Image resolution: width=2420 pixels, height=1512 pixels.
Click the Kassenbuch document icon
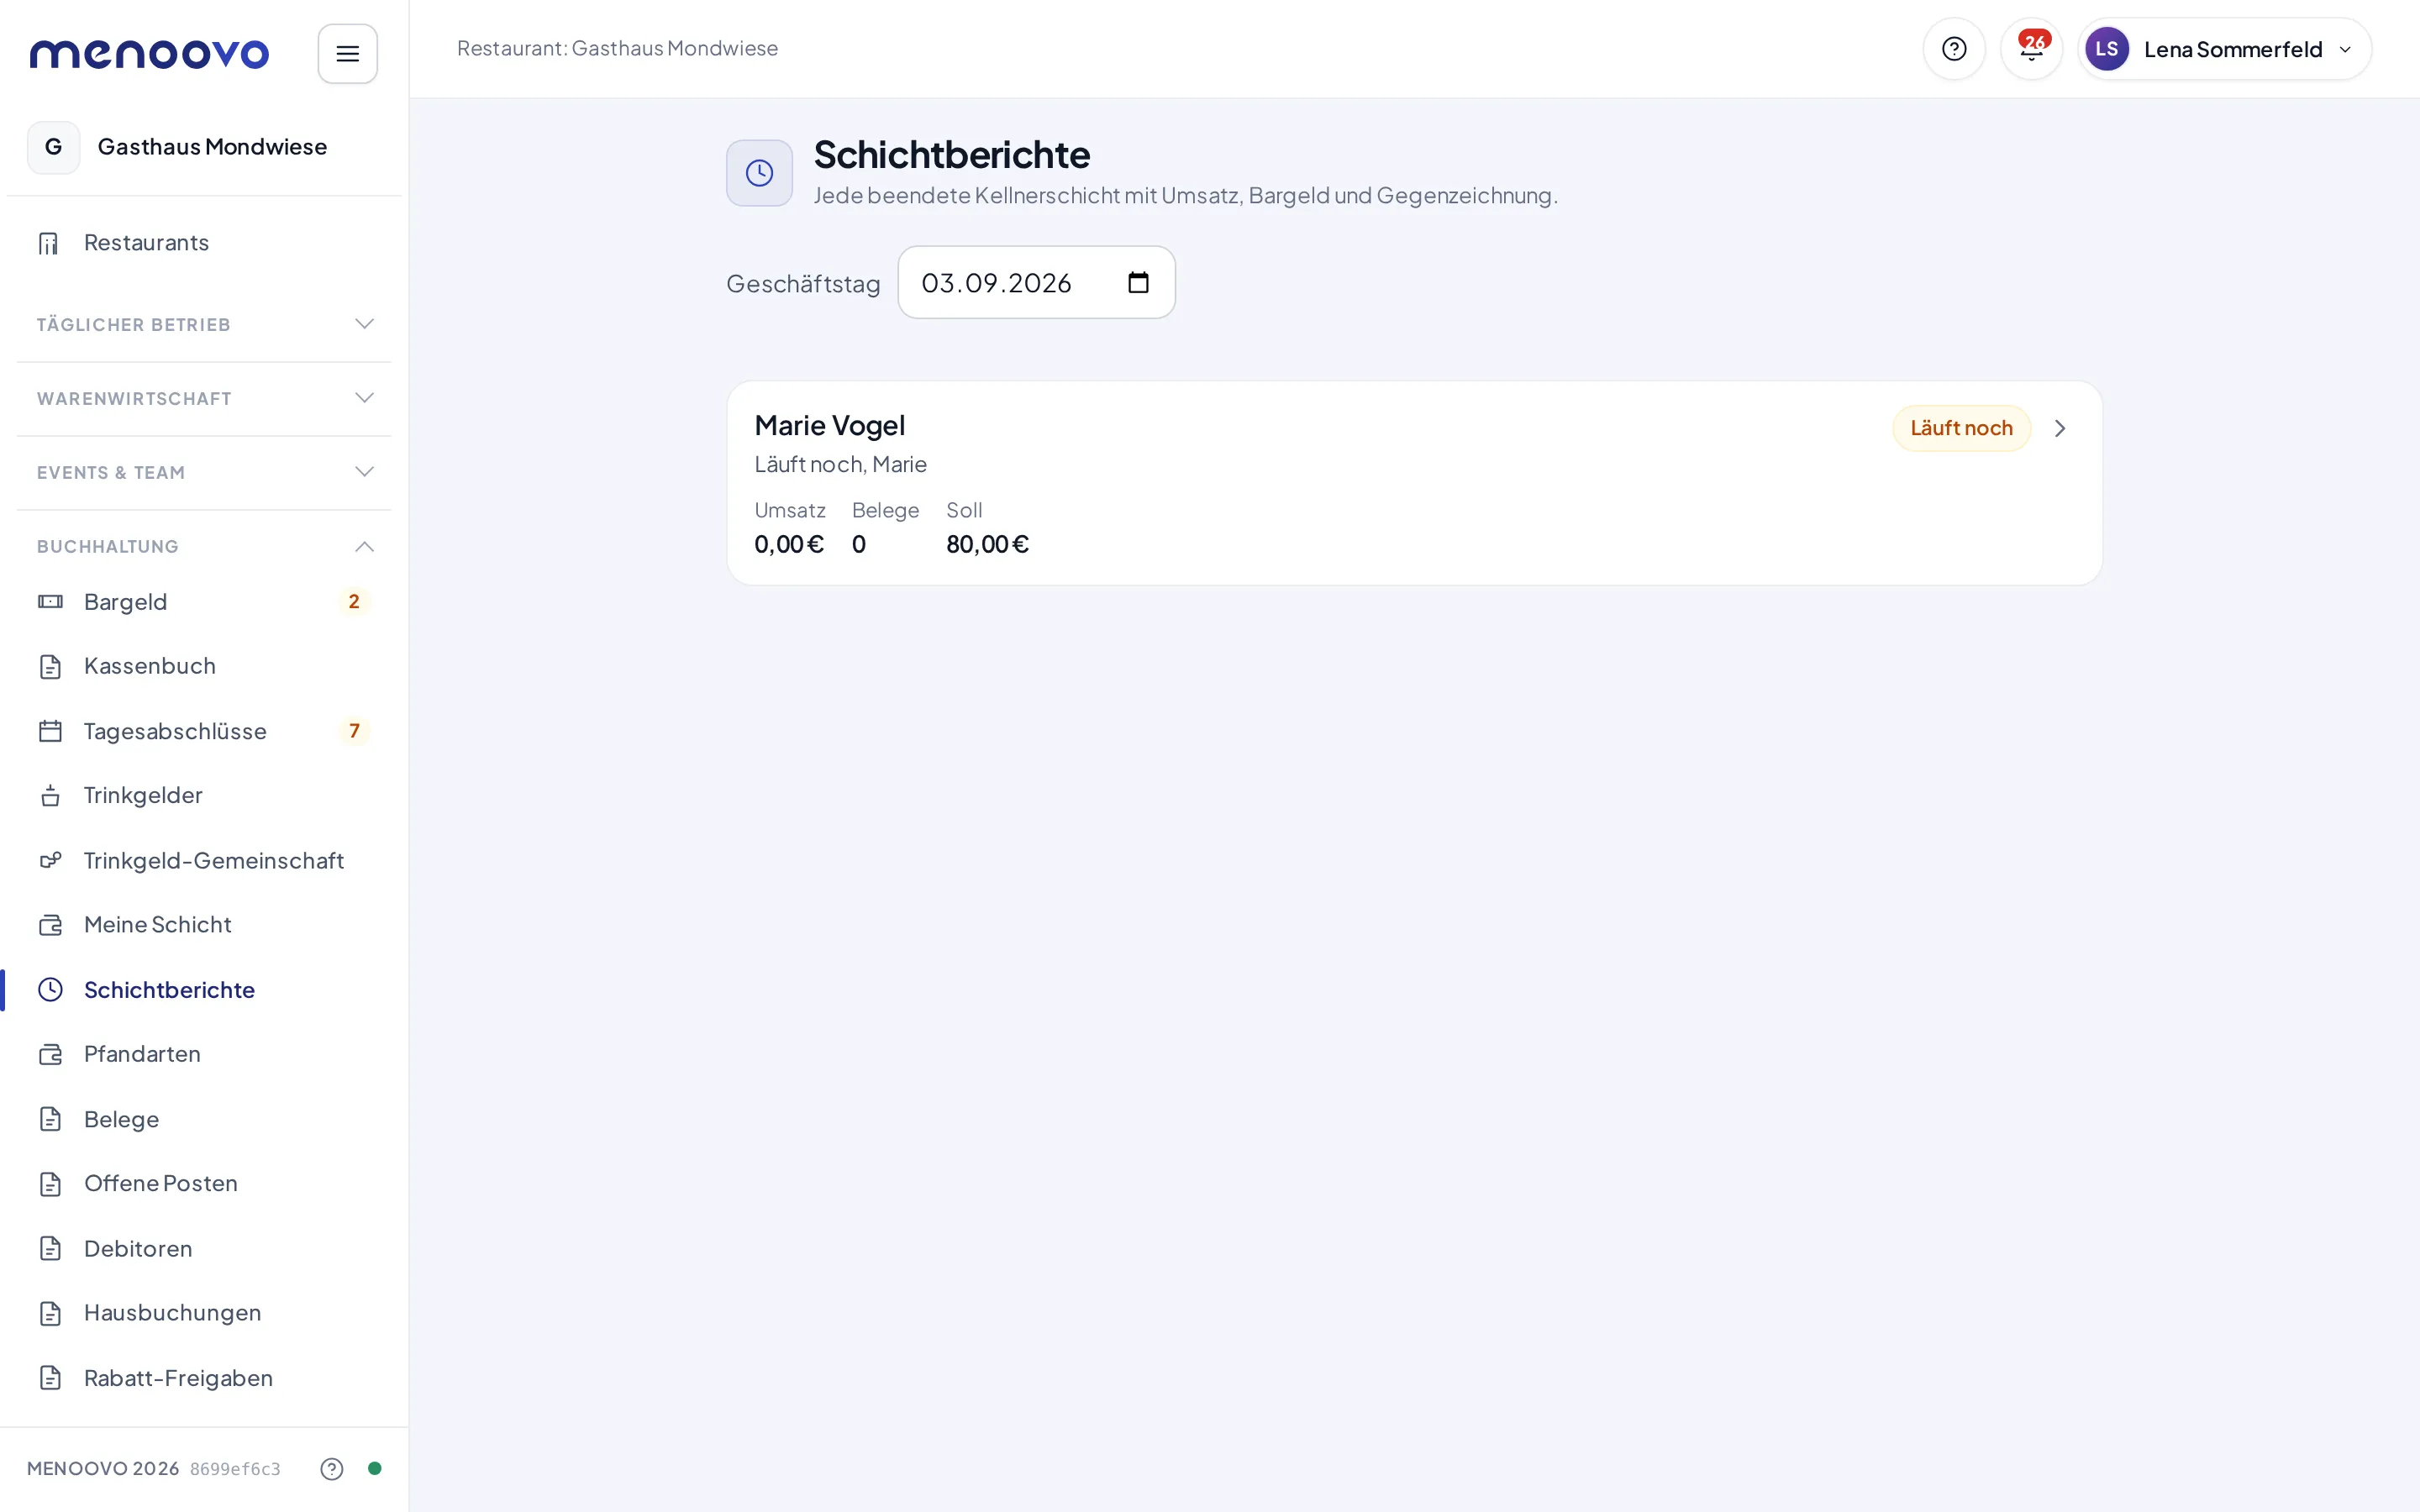[x=50, y=667]
